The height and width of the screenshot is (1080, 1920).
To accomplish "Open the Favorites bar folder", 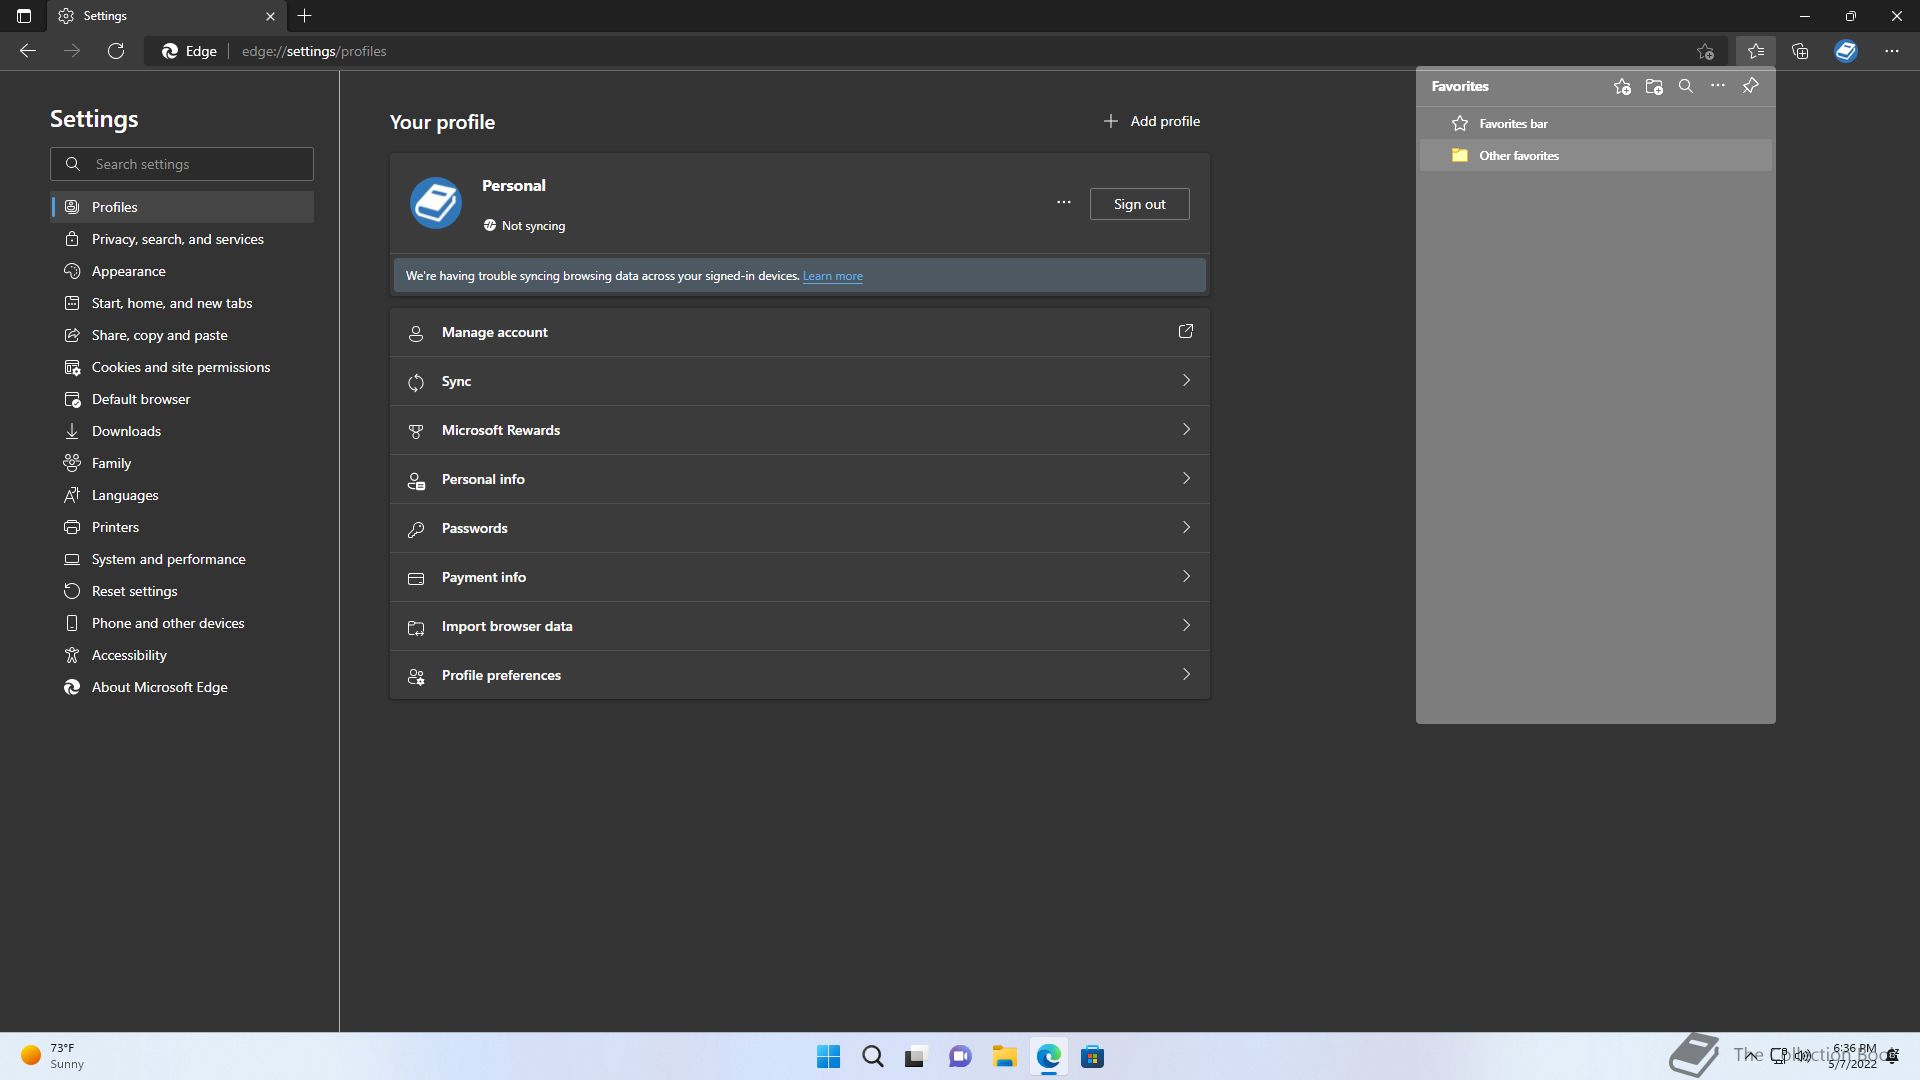I will (x=1596, y=124).
